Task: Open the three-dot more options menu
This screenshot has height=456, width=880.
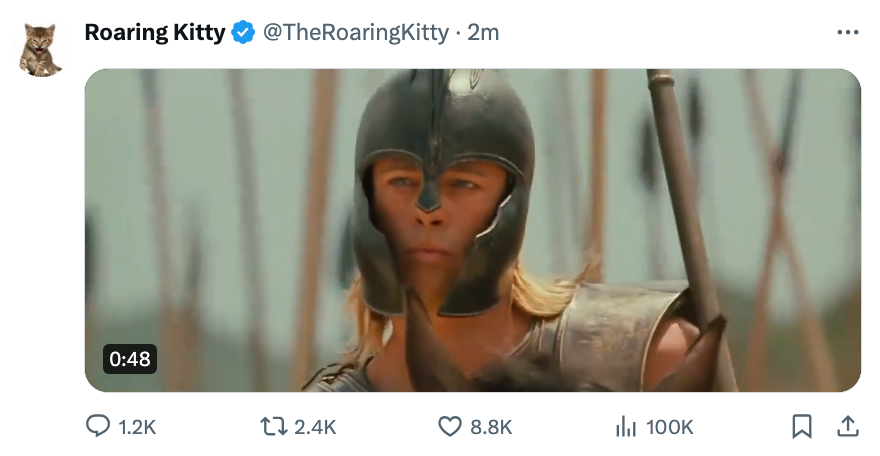Action: pos(847,33)
